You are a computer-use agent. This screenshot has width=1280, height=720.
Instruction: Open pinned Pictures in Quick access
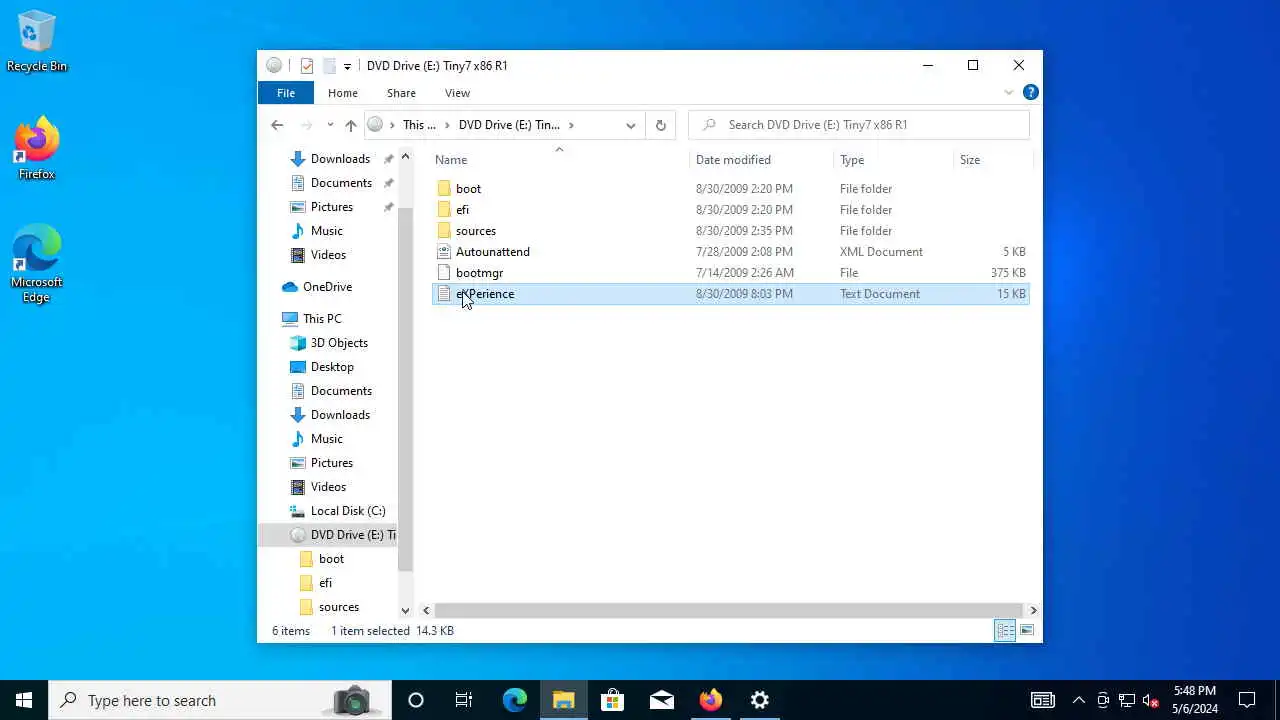pyautogui.click(x=331, y=207)
